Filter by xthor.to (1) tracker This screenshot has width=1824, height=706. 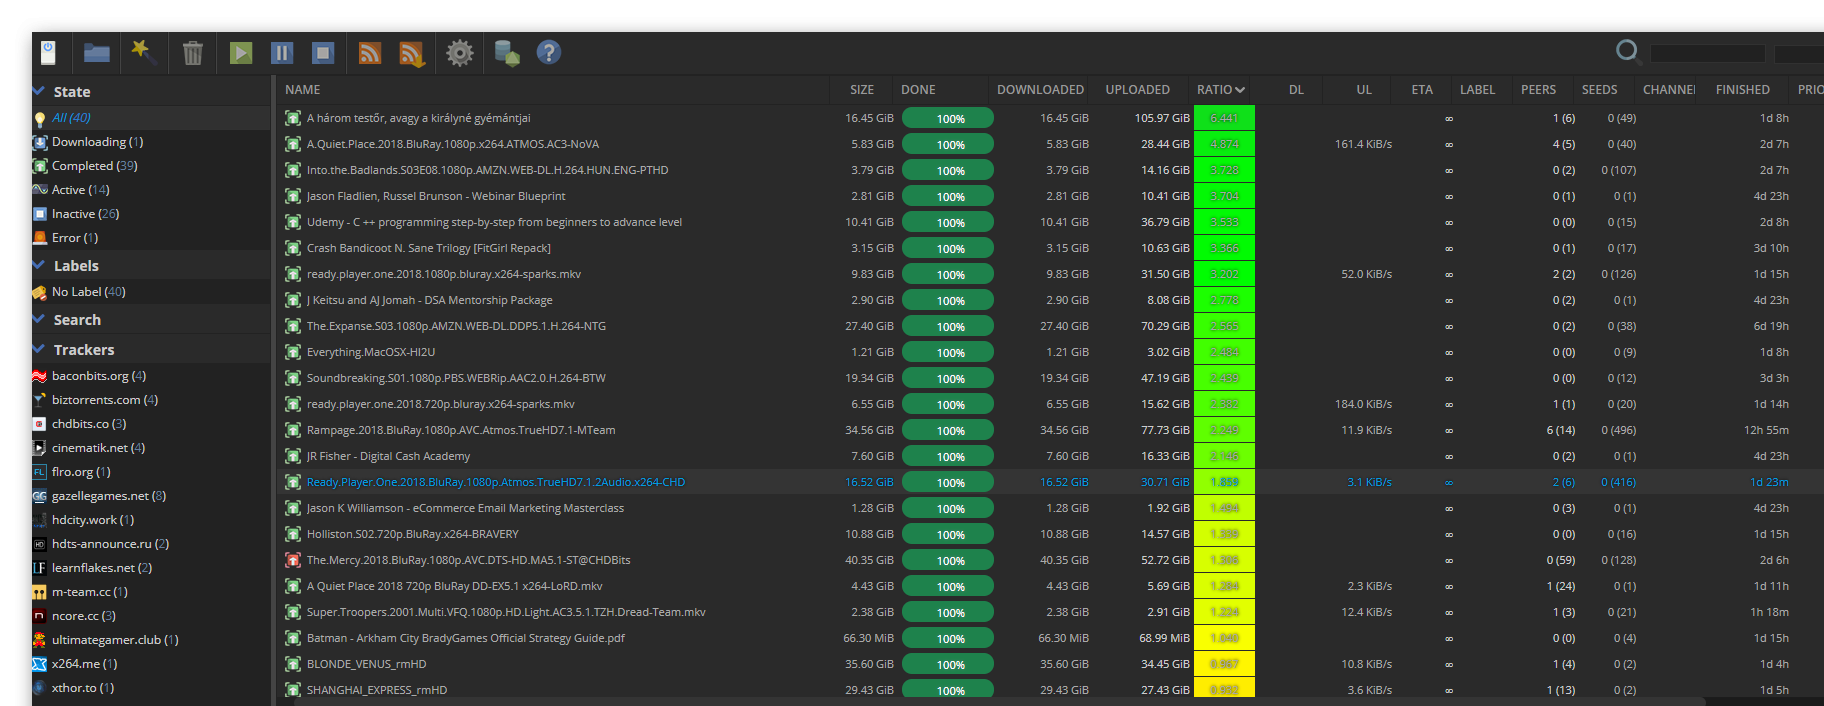pyautogui.click(x=151, y=688)
